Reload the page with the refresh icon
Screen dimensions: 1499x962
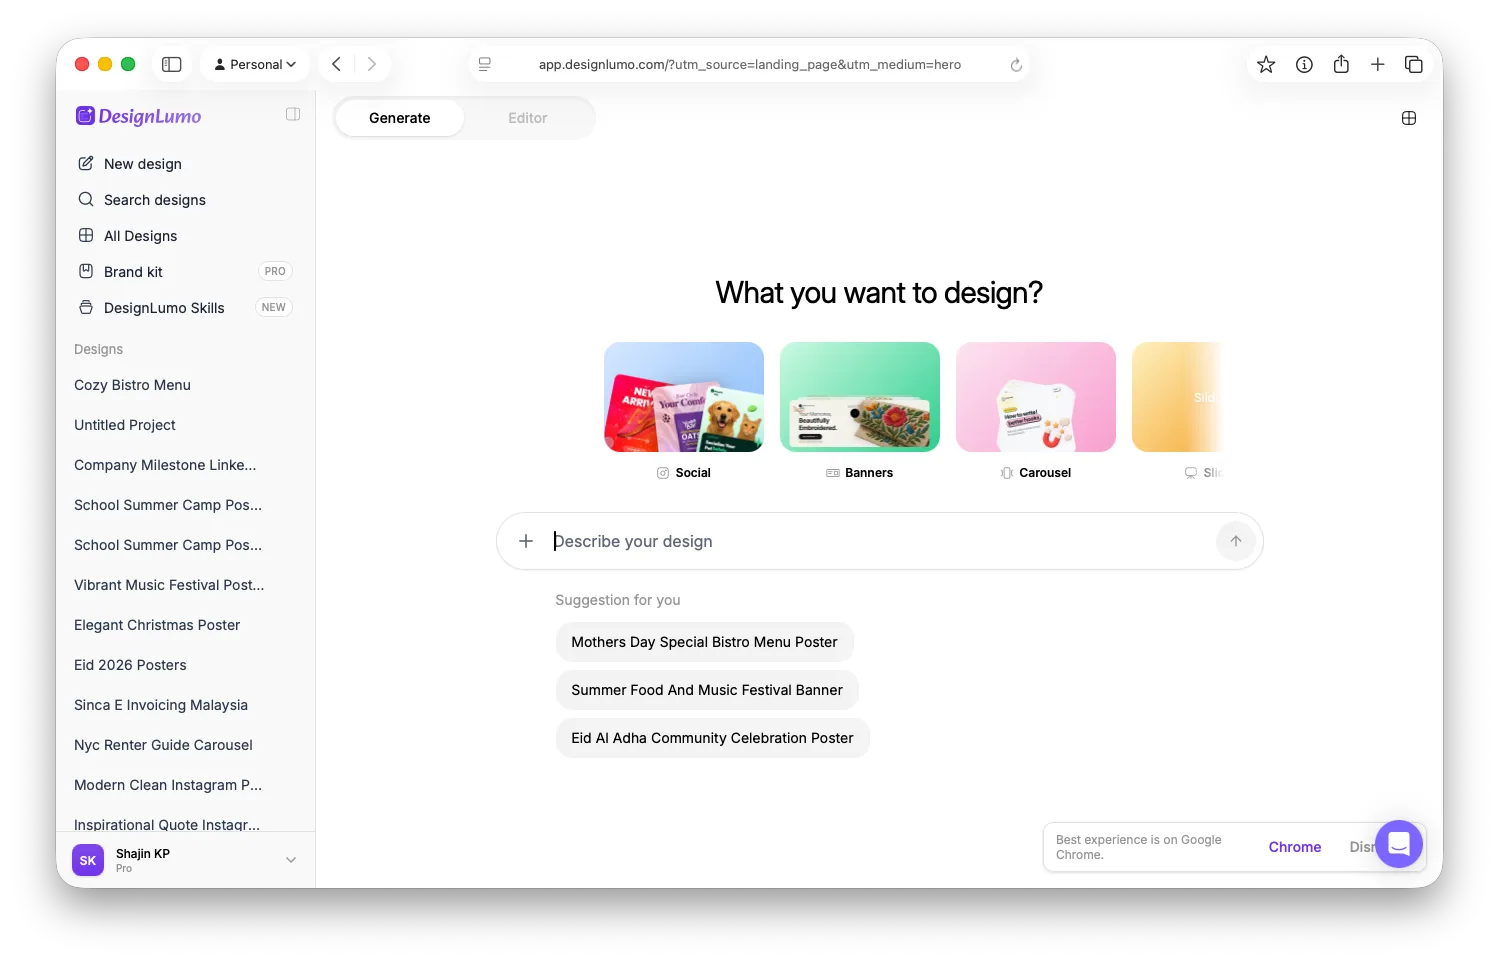pos(1016,65)
